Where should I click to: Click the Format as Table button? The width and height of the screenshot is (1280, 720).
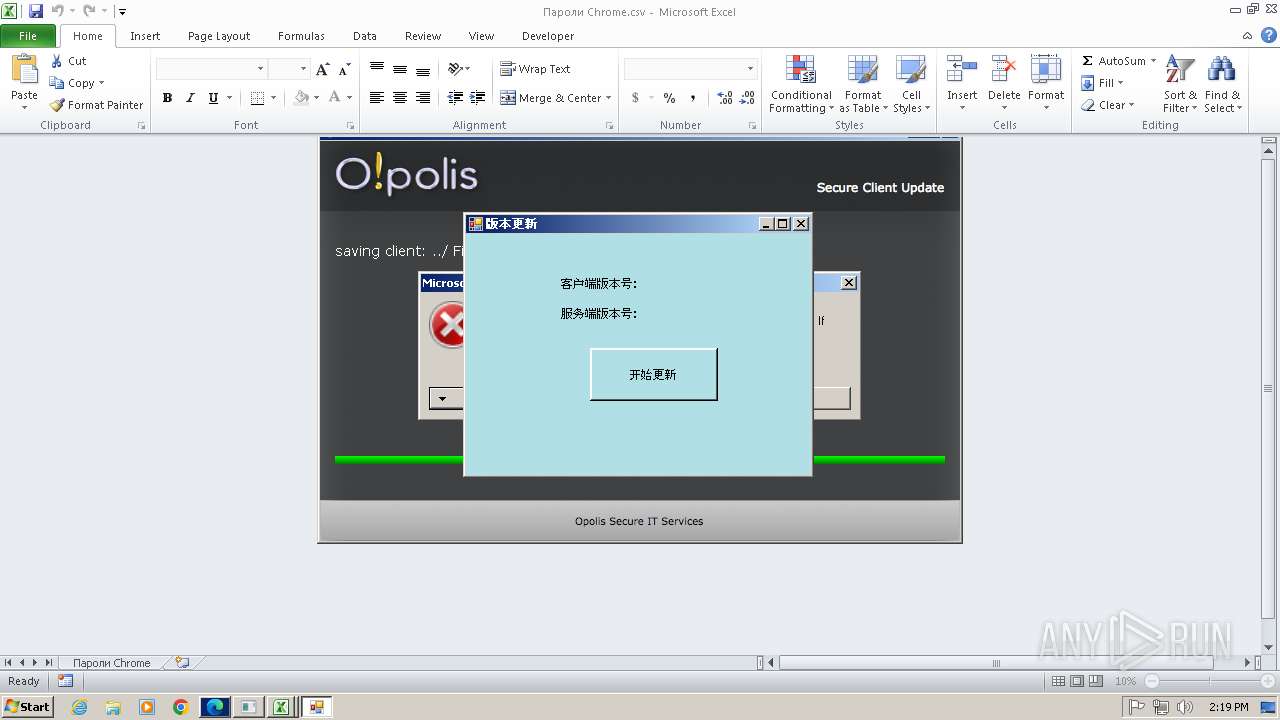click(x=863, y=84)
